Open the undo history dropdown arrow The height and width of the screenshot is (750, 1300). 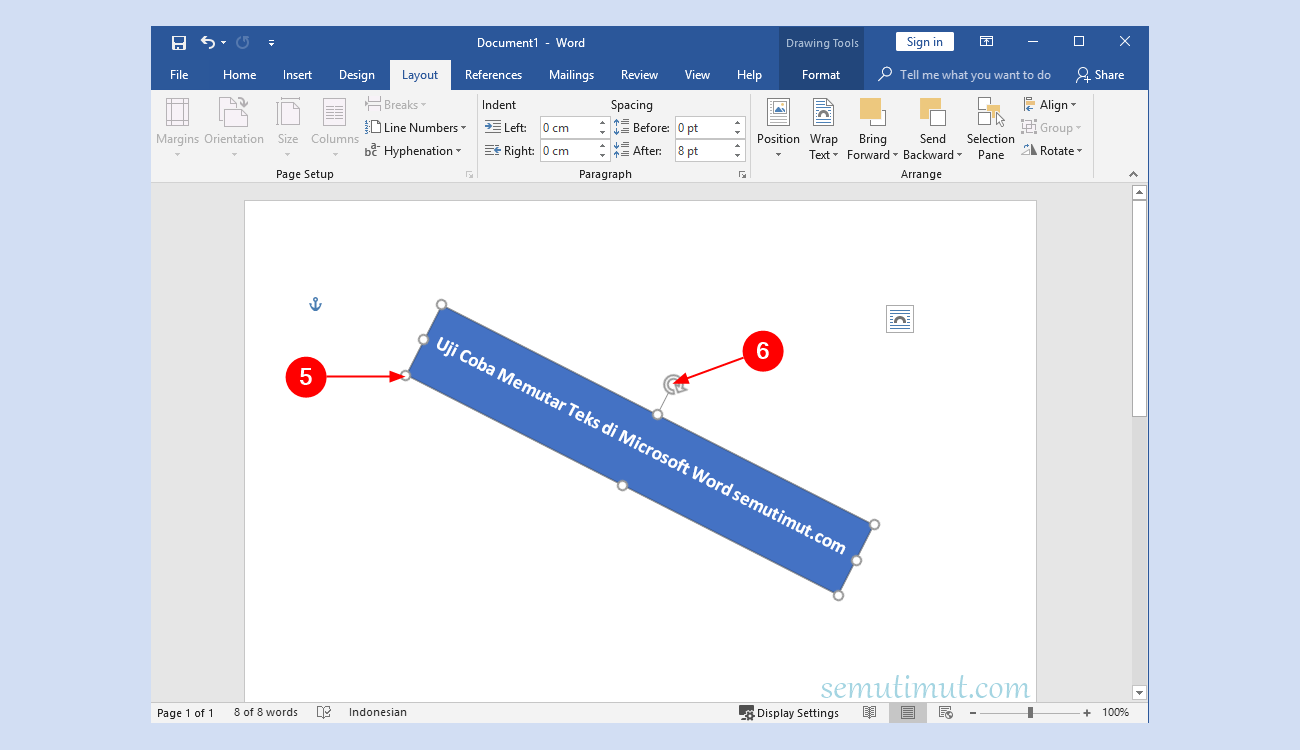223,43
